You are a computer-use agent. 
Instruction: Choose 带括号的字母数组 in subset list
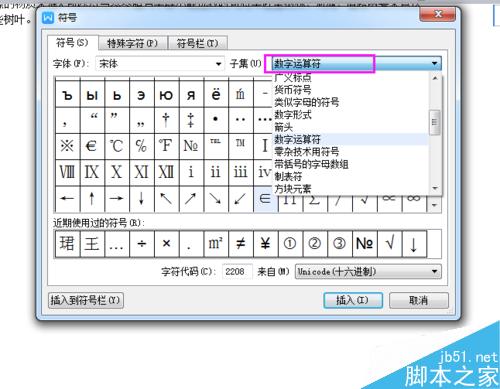(350, 164)
